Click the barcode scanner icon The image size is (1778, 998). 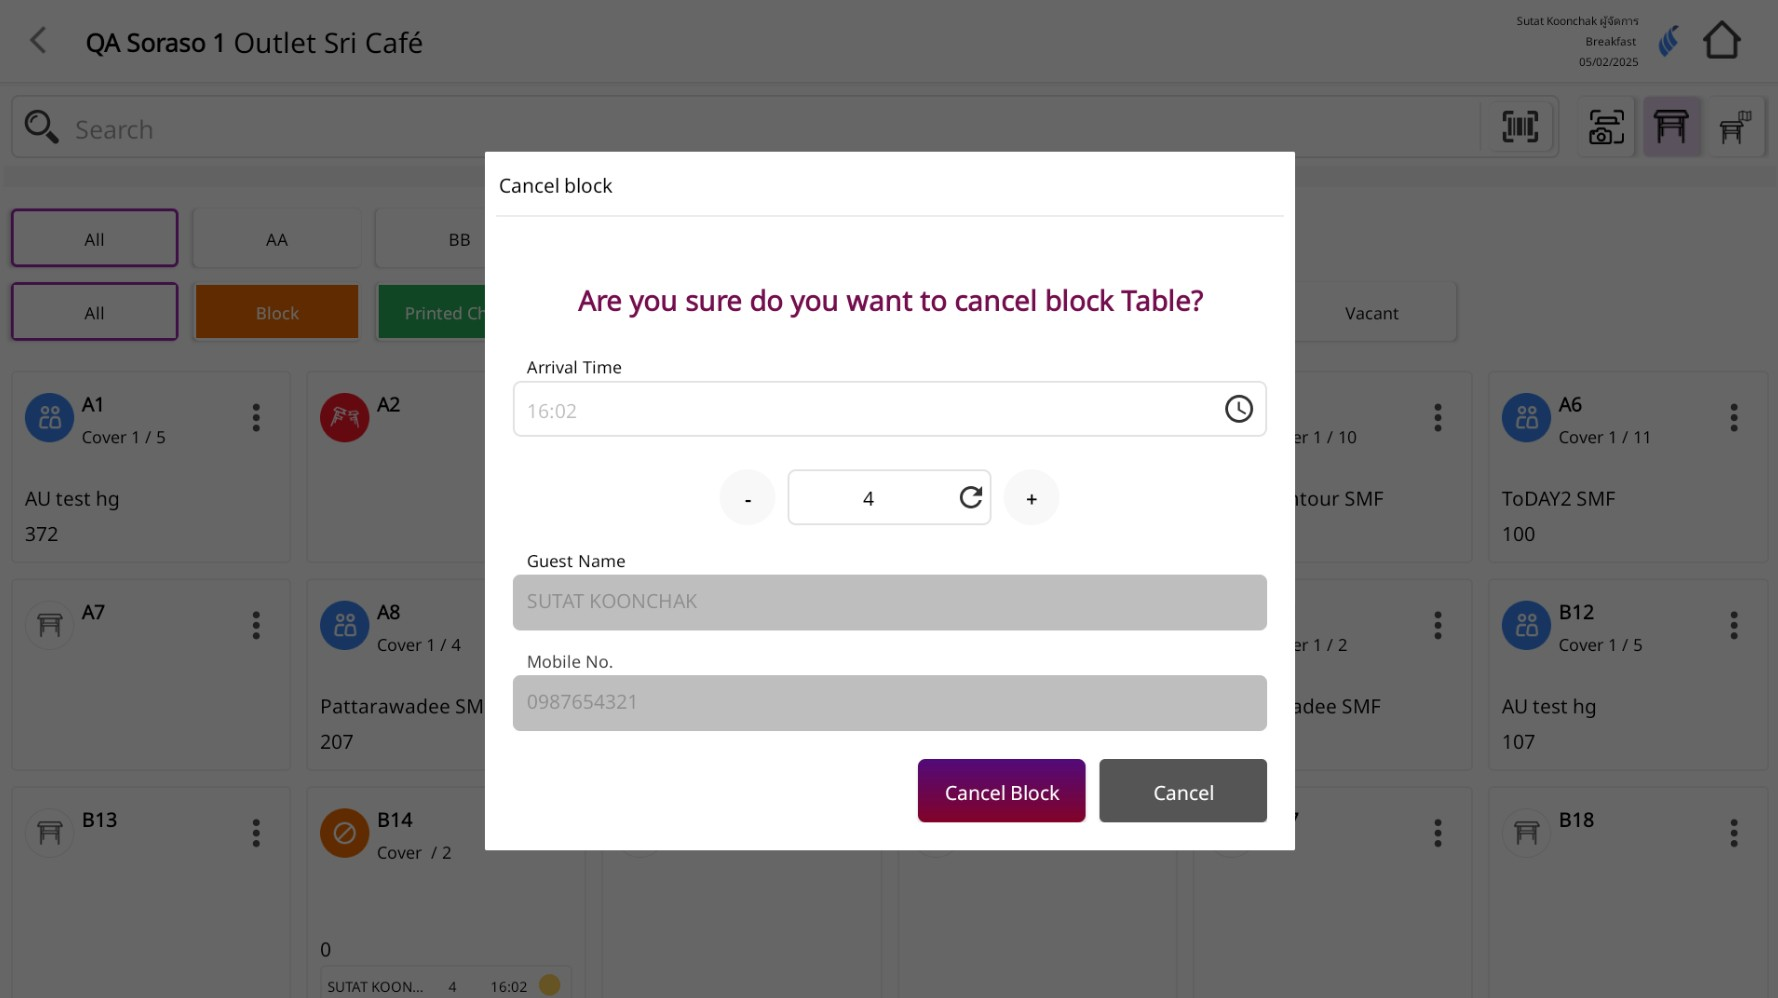[x=1520, y=127]
